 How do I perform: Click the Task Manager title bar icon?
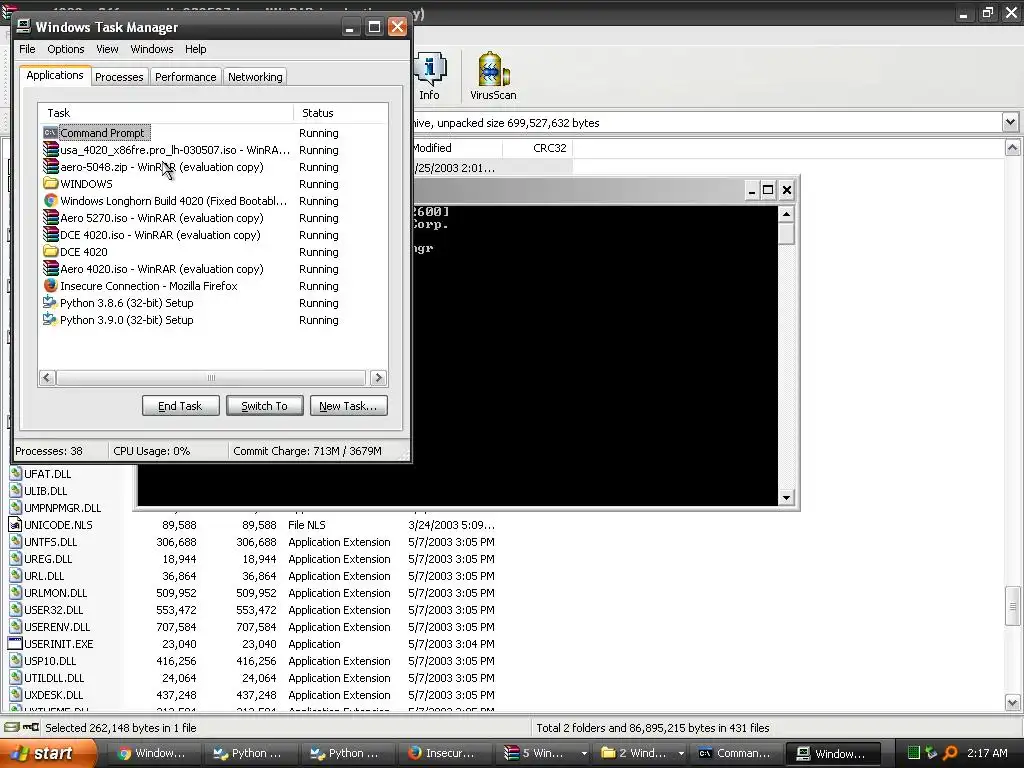click(x=24, y=26)
